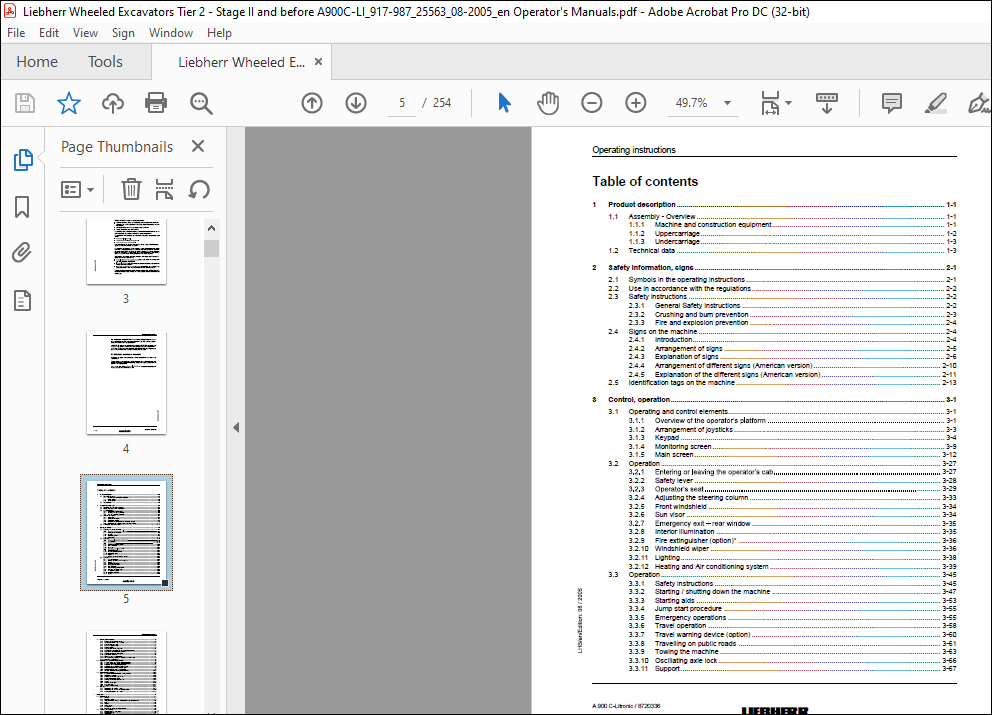Click 'Windshield wiper' contents line
Viewport: 992px width, 715px height.
(681, 549)
